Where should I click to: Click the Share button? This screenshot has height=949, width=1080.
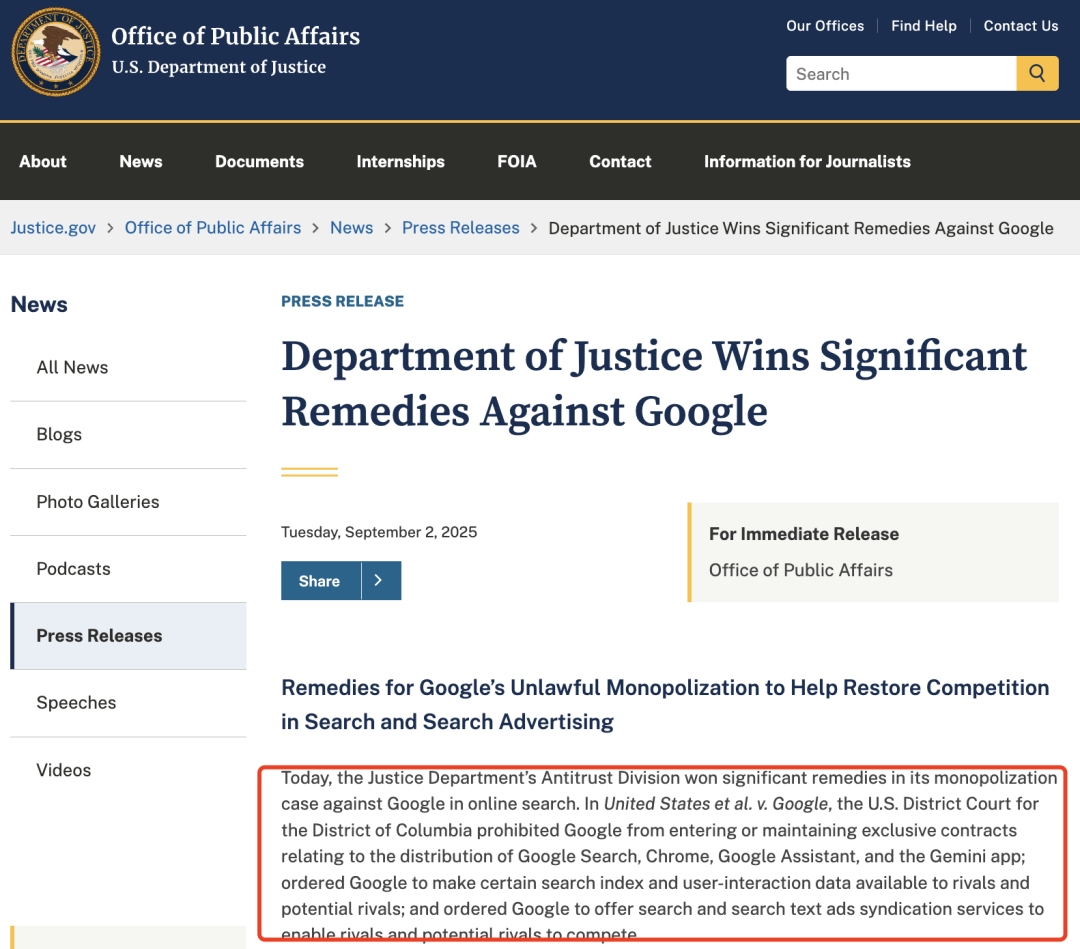pyautogui.click(x=320, y=581)
